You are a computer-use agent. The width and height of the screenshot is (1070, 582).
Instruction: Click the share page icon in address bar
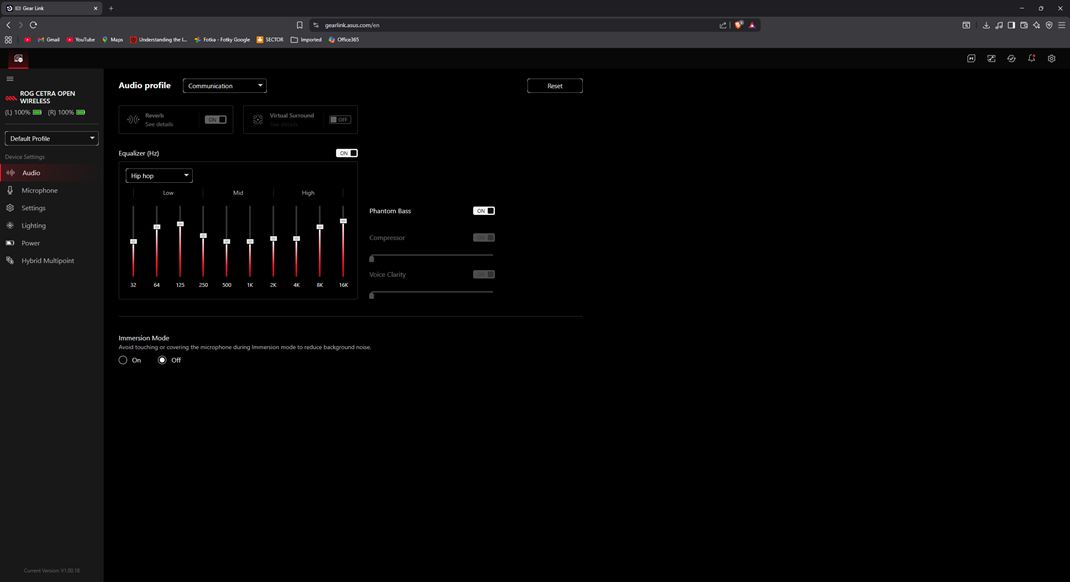click(723, 25)
